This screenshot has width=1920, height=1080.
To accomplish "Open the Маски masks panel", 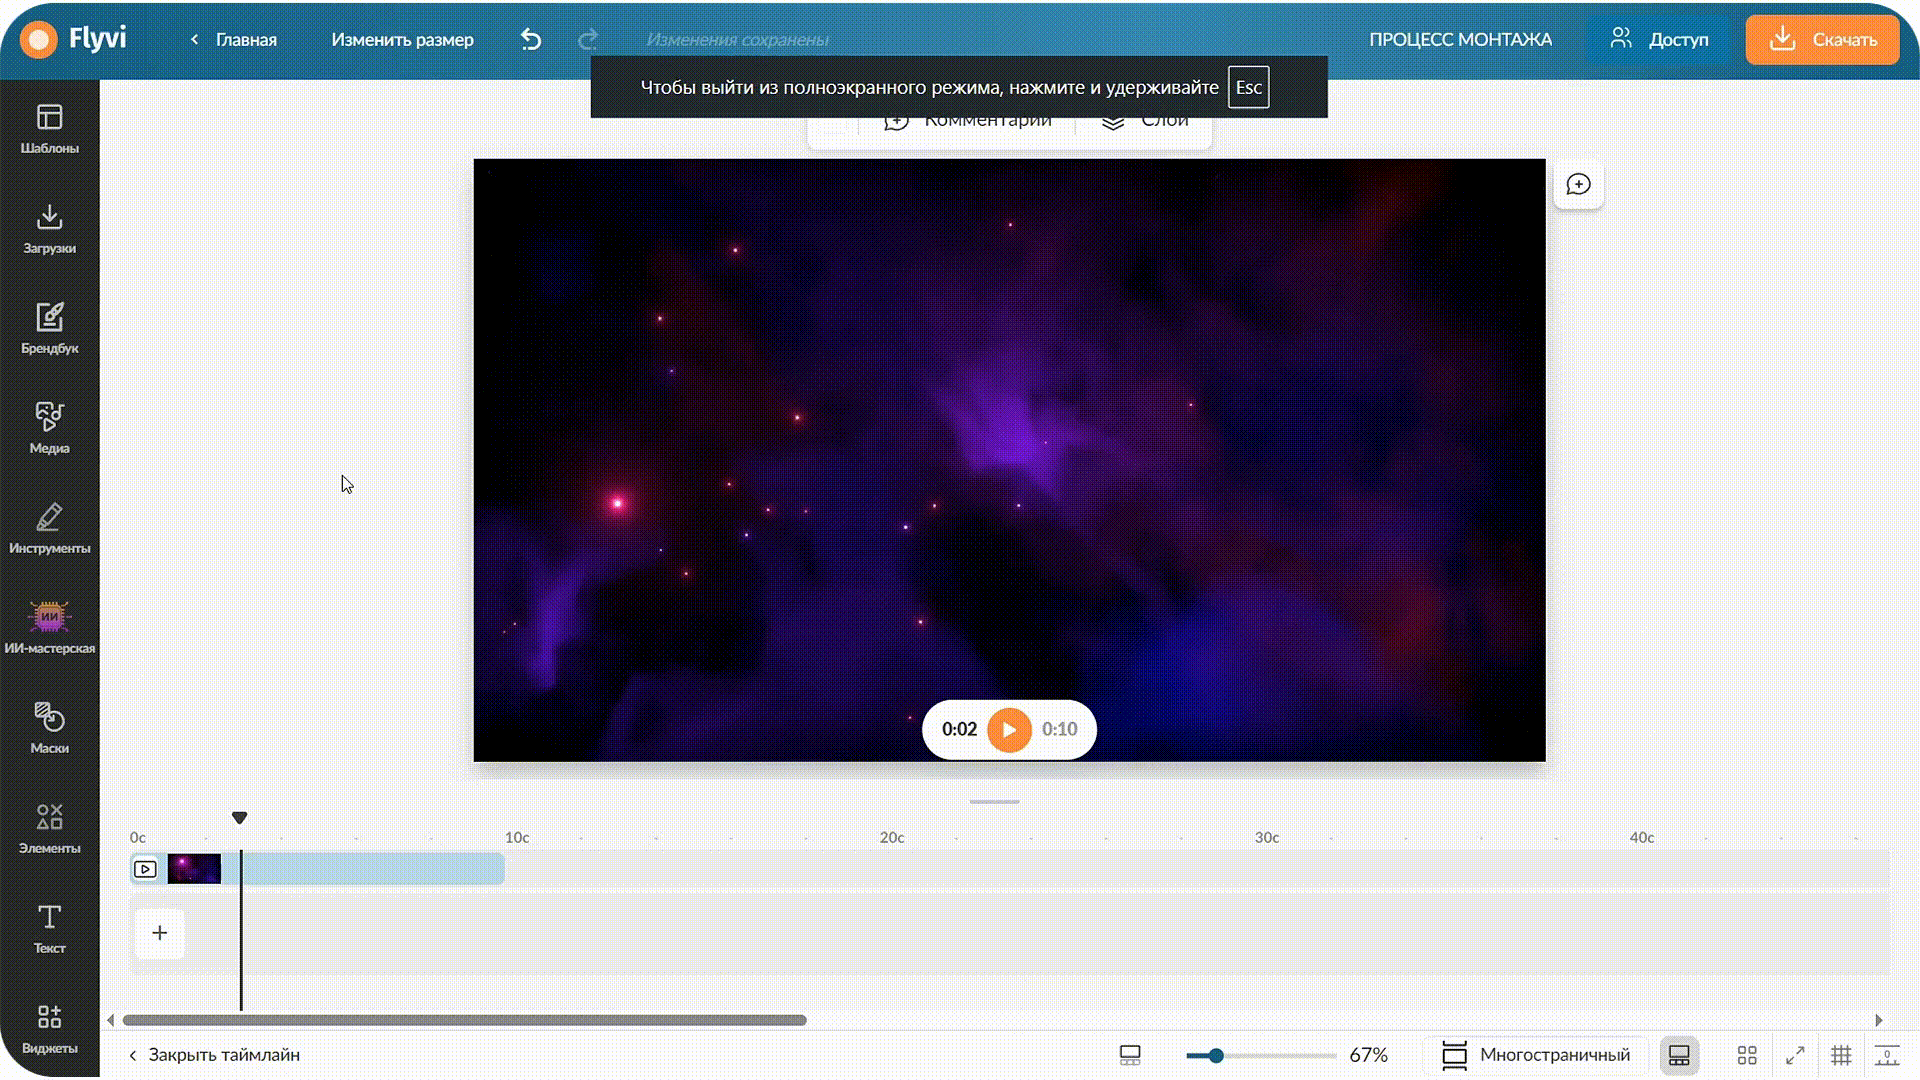I will [49, 730].
